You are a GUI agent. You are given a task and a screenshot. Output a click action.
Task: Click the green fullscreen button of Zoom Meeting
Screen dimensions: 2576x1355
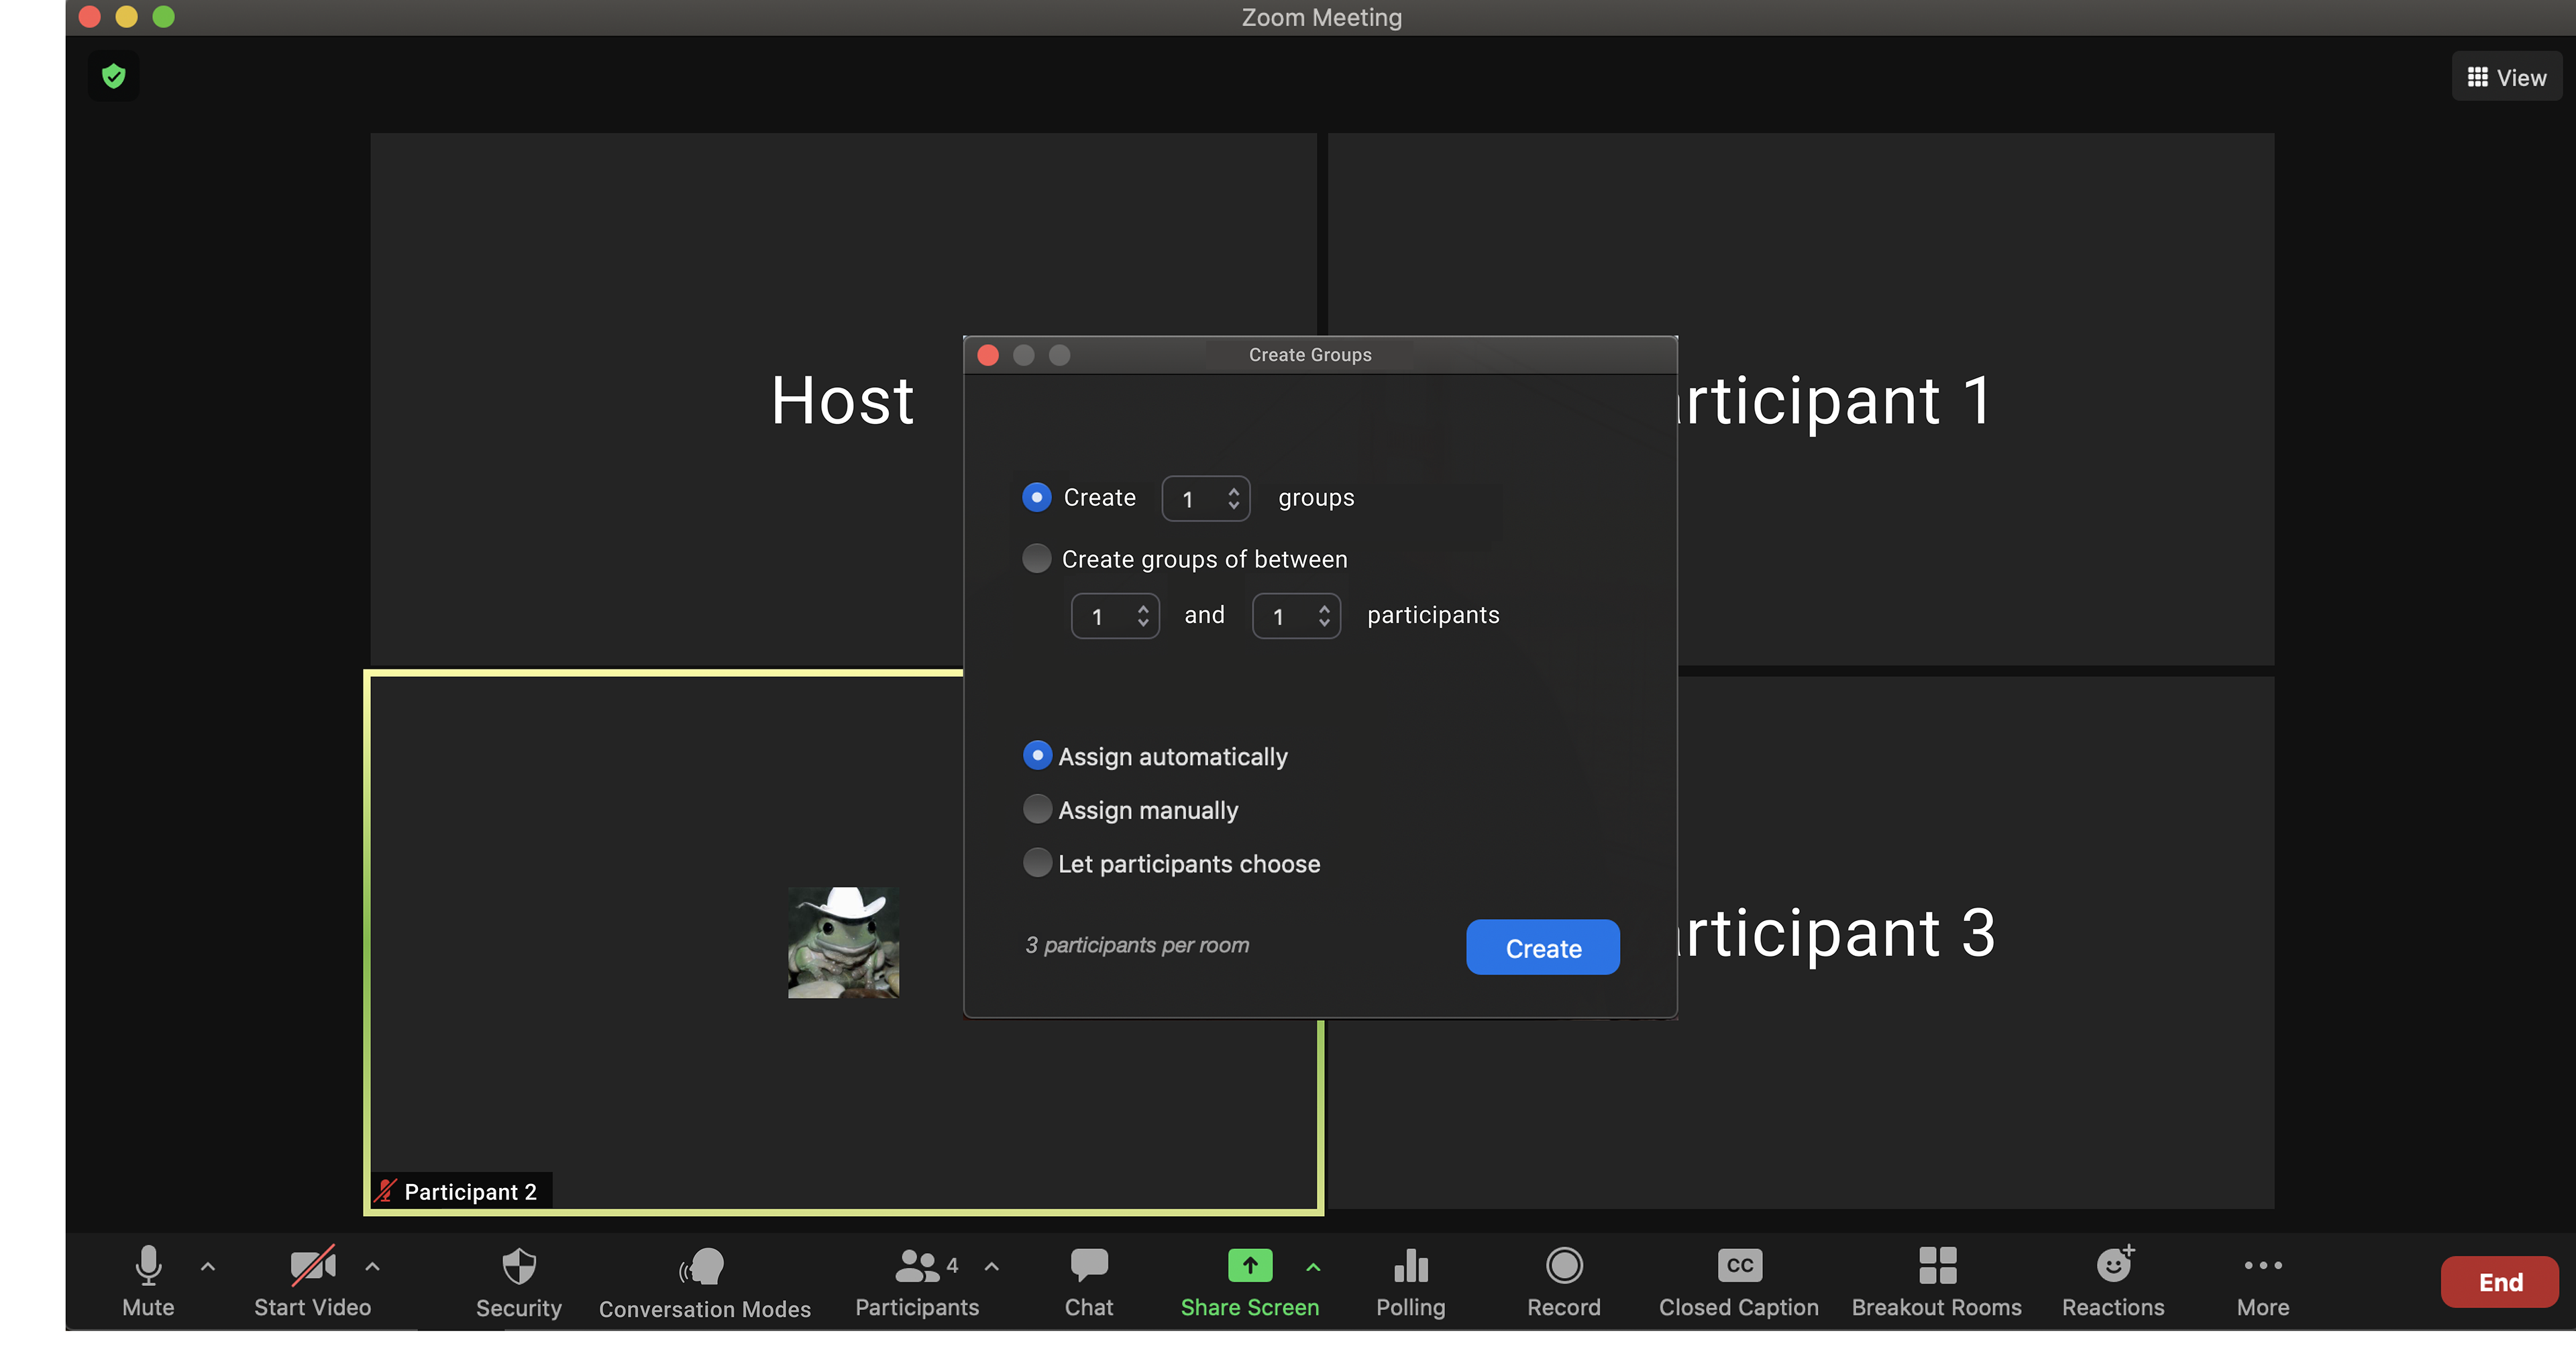(x=163, y=16)
